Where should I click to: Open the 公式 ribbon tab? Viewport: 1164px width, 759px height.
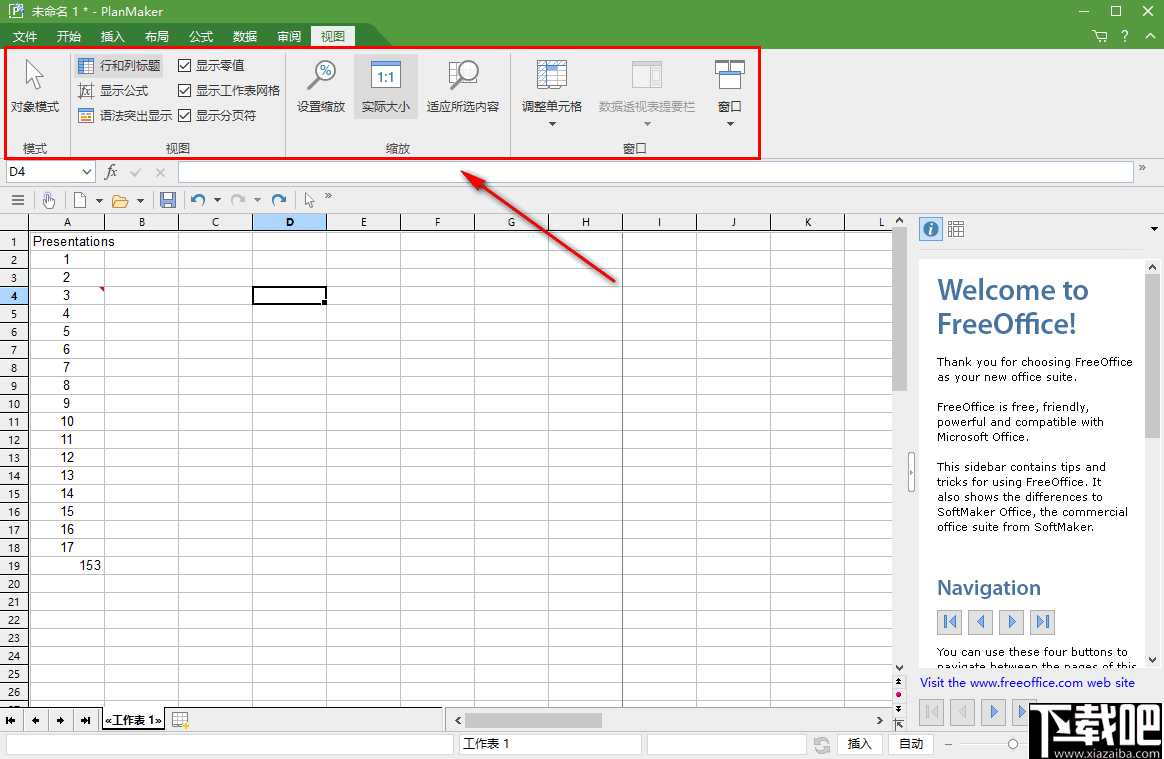pos(200,36)
